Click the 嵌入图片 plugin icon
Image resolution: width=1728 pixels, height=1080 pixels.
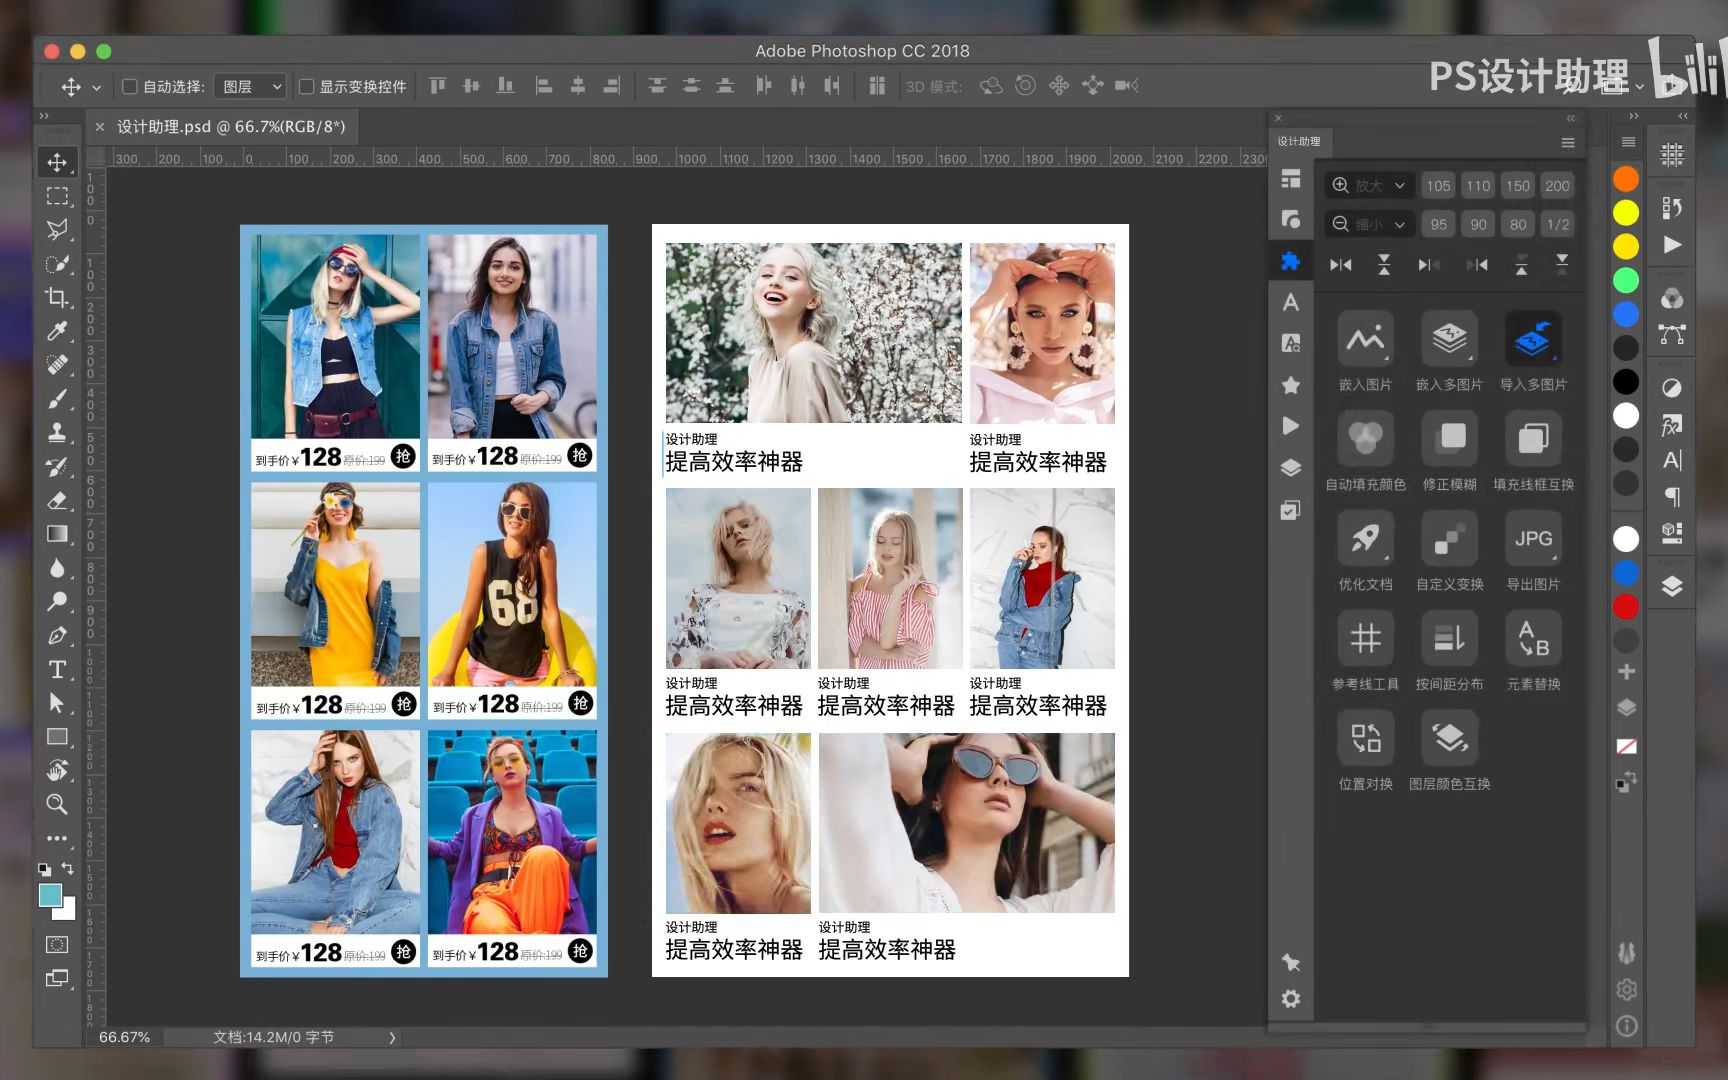pyautogui.click(x=1365, y=340)
